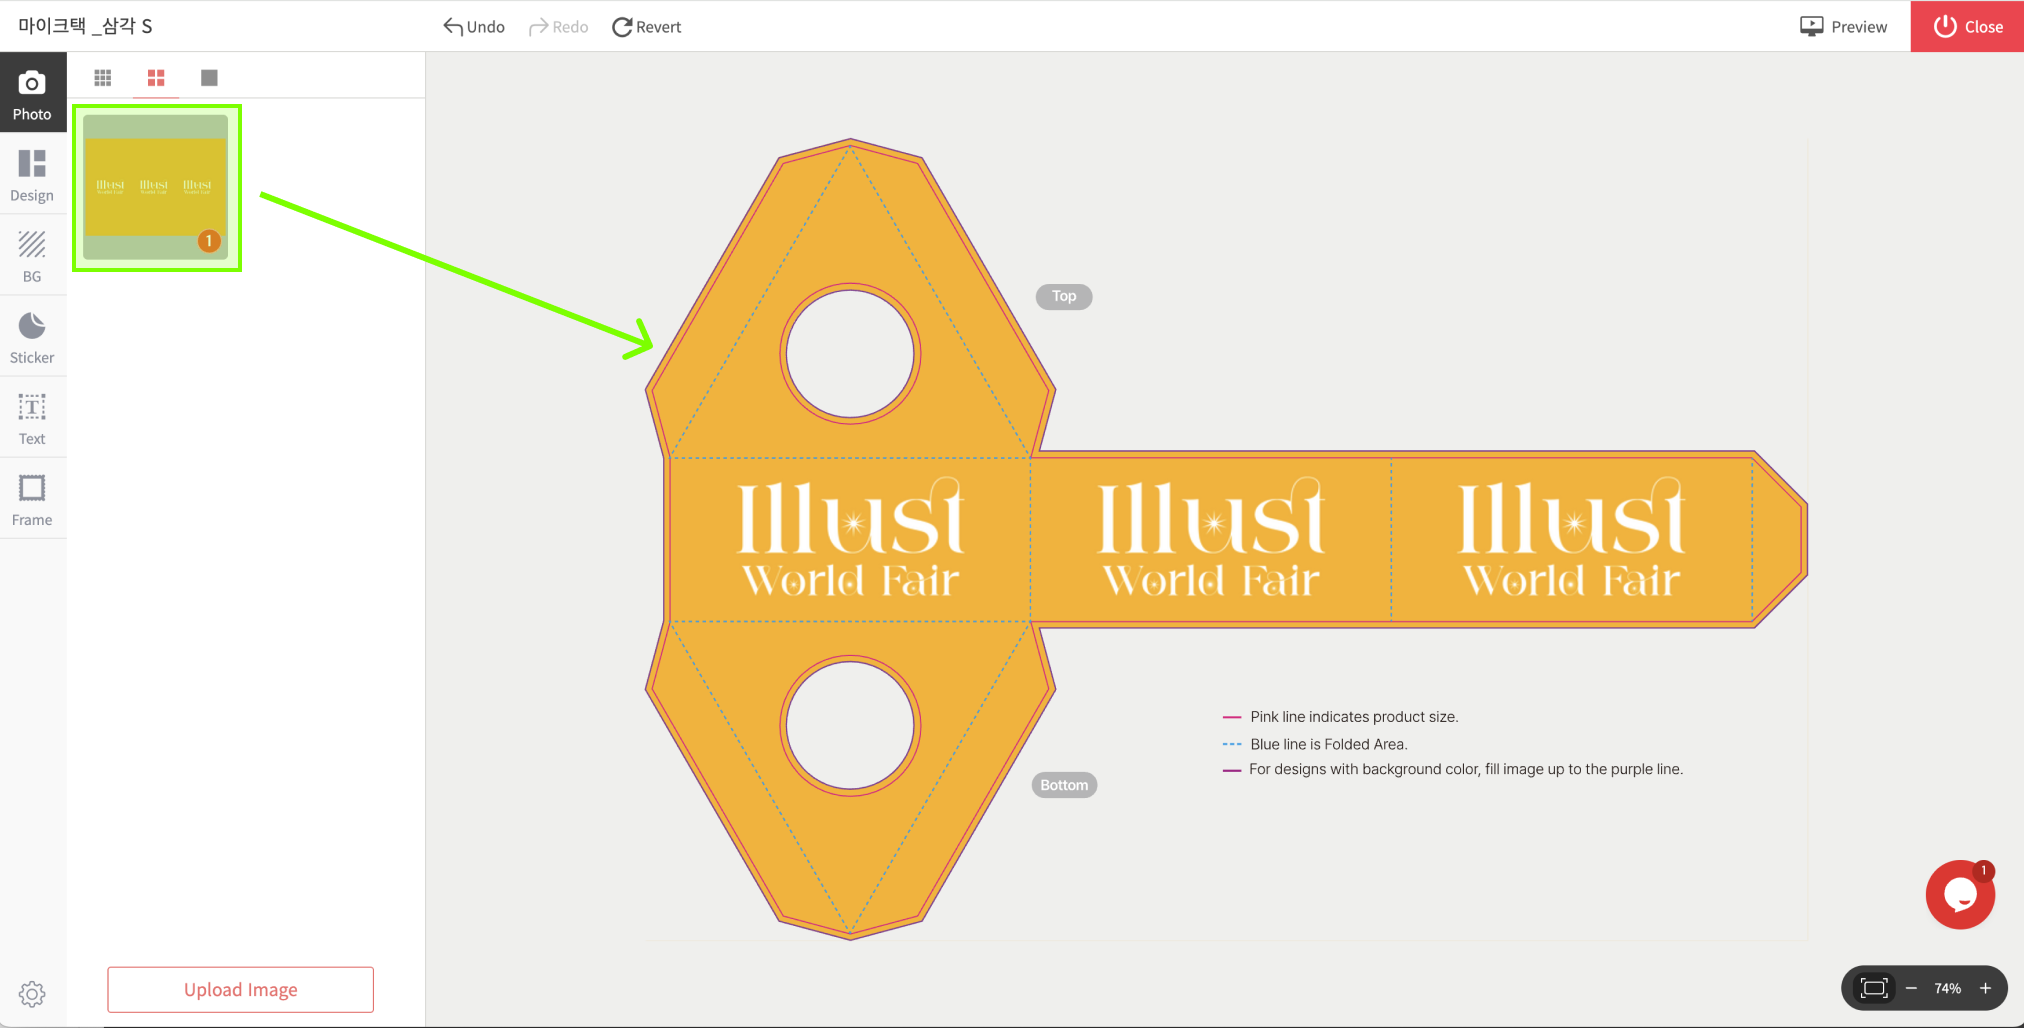Image resolution: width=2024 pixels, height=1028 pixels.
Task: Increase zoom with plus button
Action: point(1985,988)
